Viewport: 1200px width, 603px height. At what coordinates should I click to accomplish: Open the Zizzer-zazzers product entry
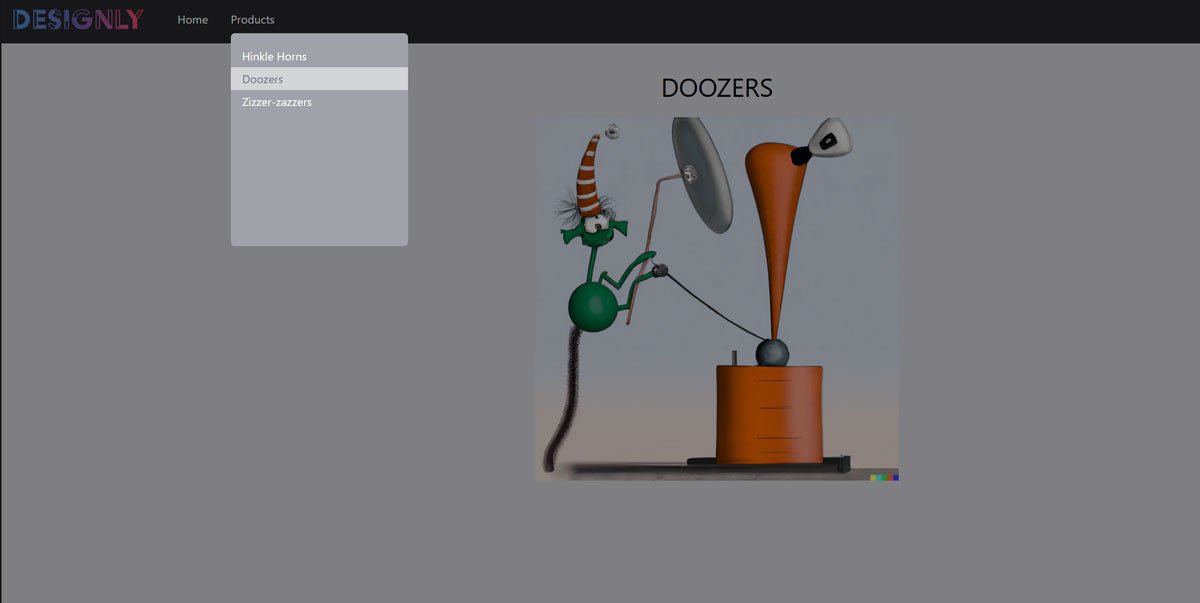277,102
